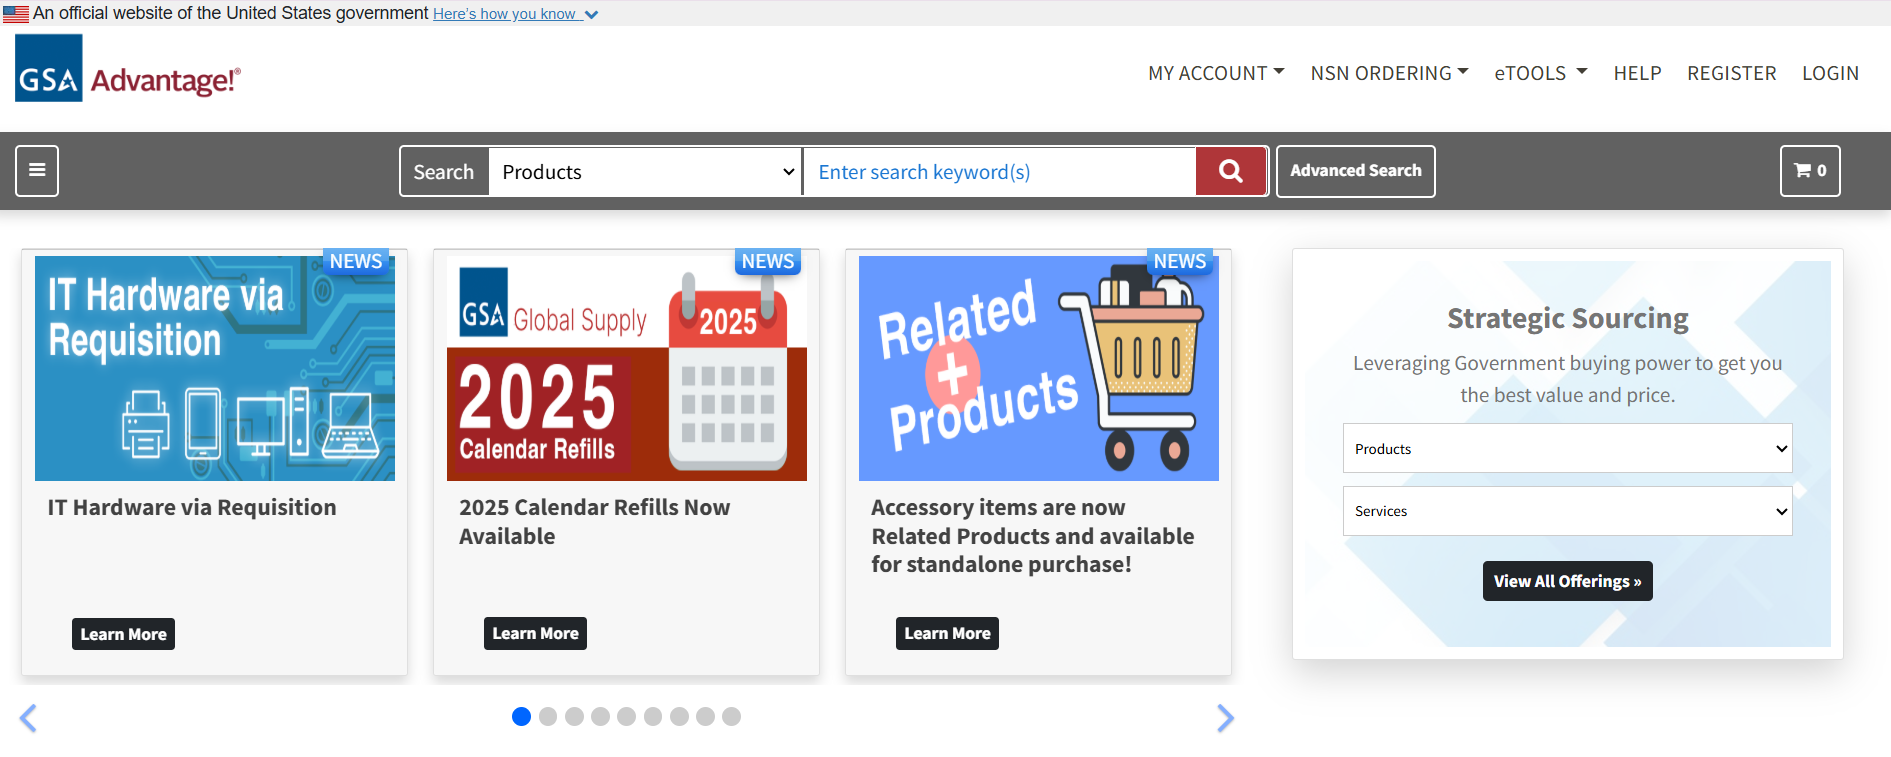Click the NEWS badge on IT Hardware card
The image size is (1891, 757).
pos(356,261)
